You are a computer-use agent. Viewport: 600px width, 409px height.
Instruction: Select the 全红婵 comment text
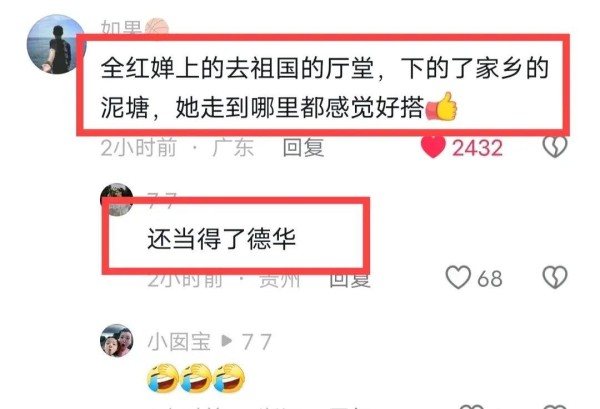pyautogui.click(x=325, y=88)
